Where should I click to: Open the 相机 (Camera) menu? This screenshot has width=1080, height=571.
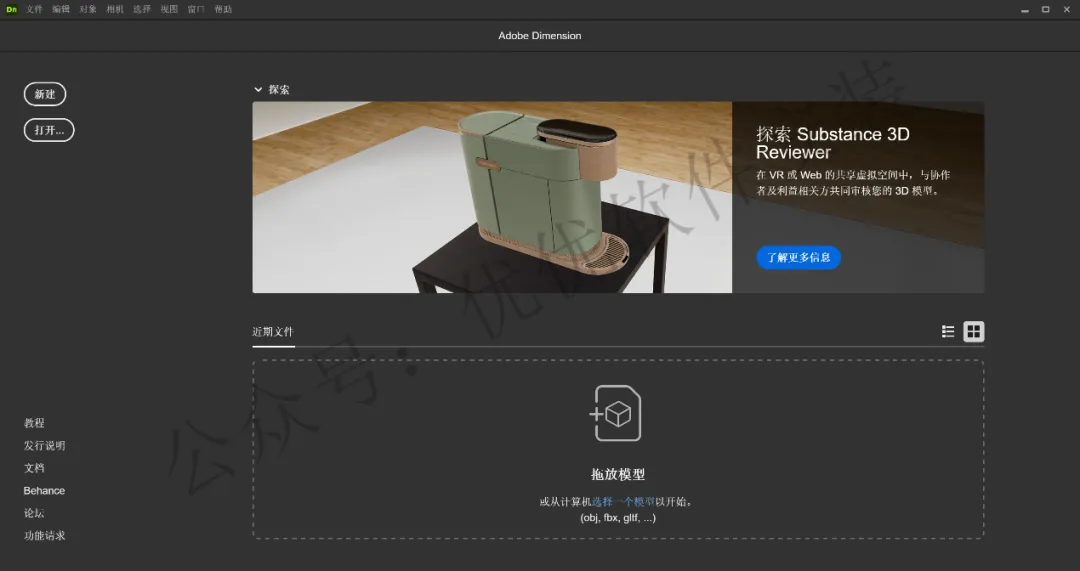[115, 9]
